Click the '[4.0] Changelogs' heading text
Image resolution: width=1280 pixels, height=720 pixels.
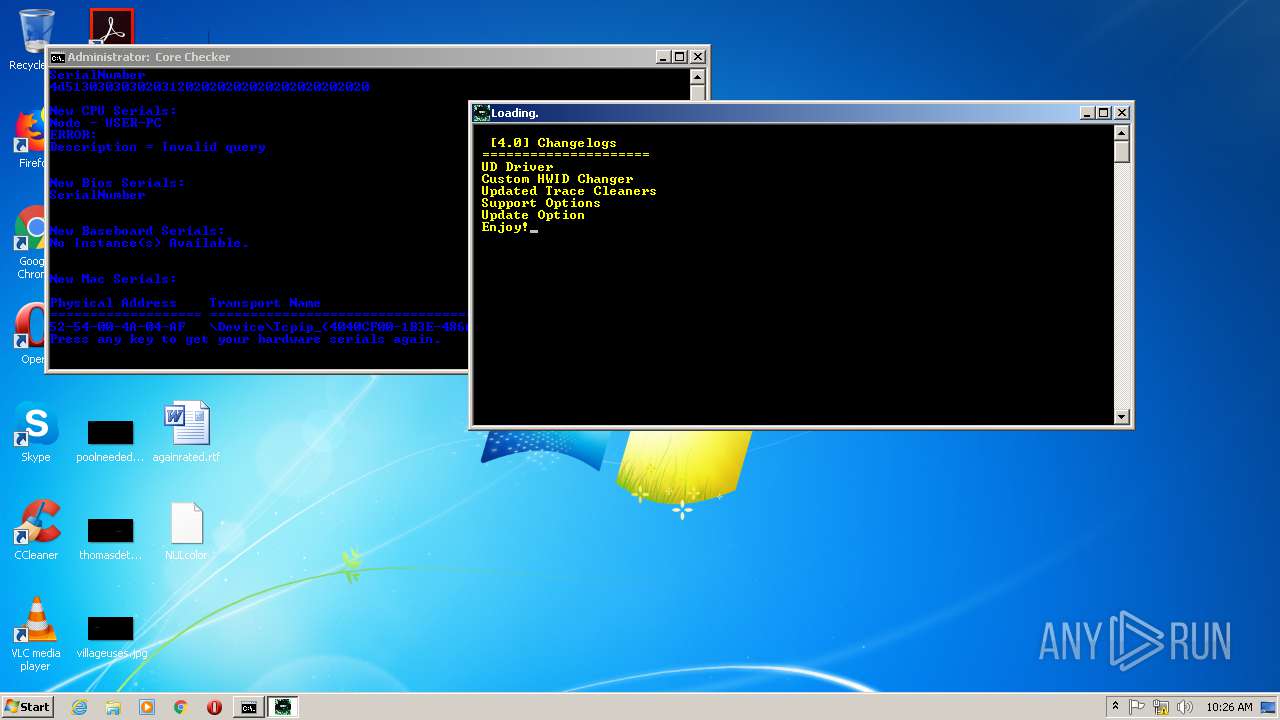point(553,143)
